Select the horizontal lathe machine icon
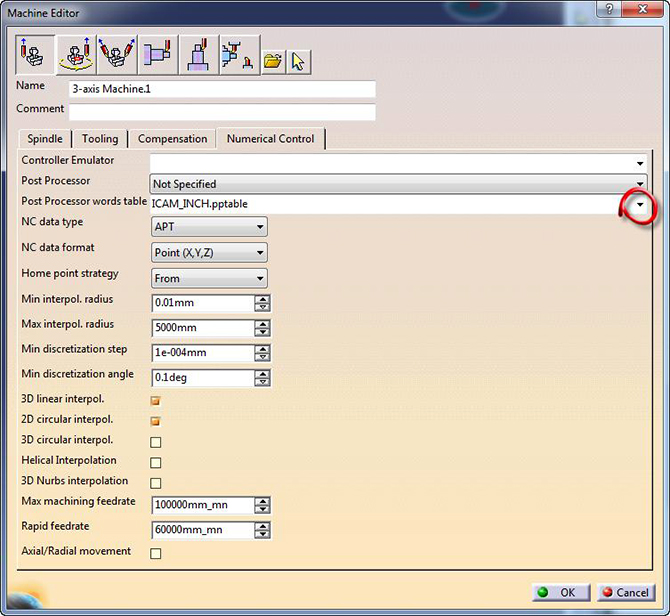The image size is (670, 616). 157,55
